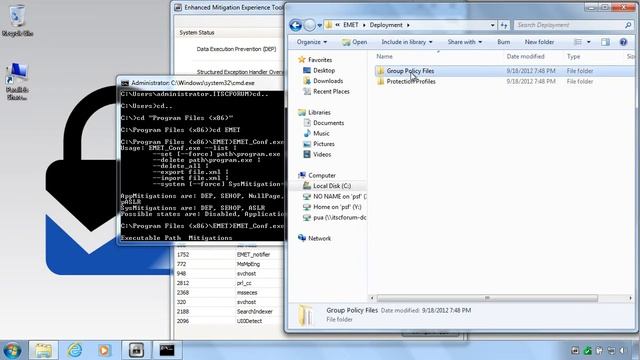Click the file list horizontal scrollbar
640x360 pixels.
pos(487,298)
